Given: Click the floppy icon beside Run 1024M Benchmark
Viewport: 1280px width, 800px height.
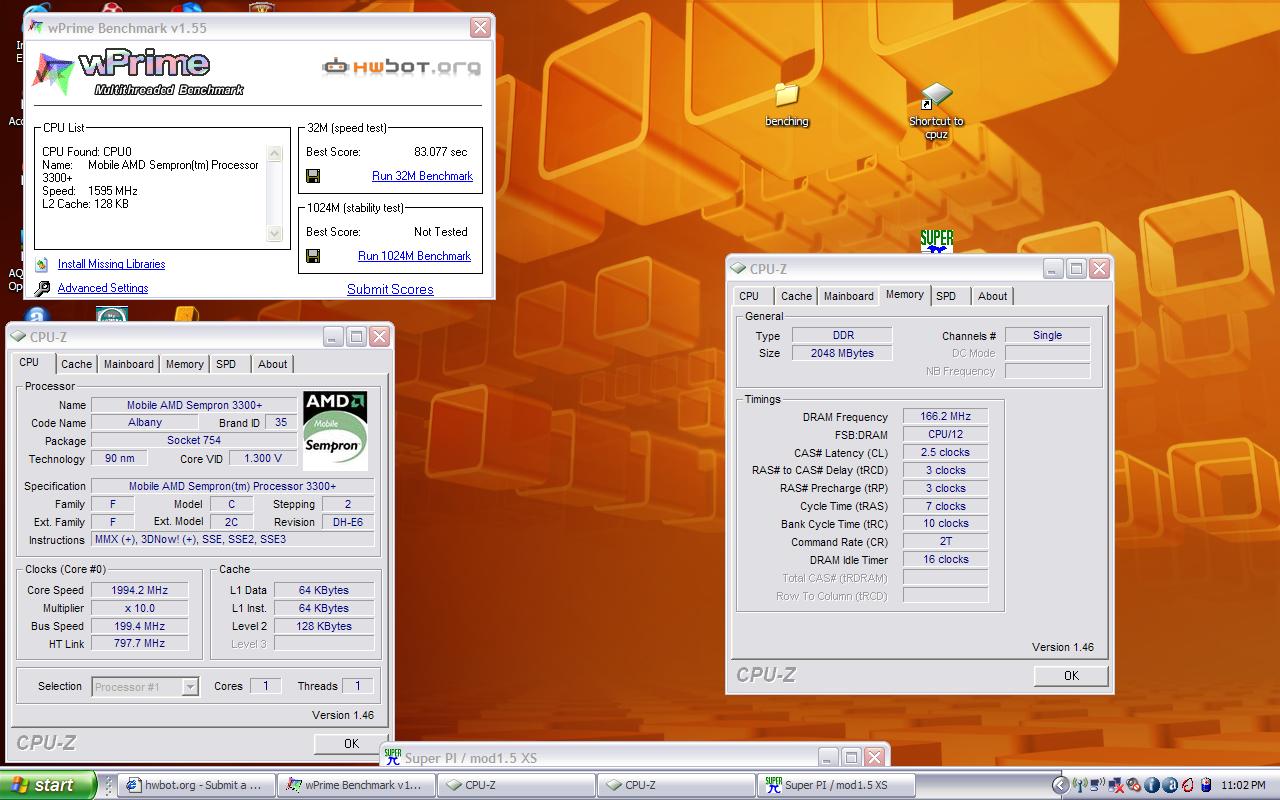Looking at the screenshot, I should (x=313, y=256).
